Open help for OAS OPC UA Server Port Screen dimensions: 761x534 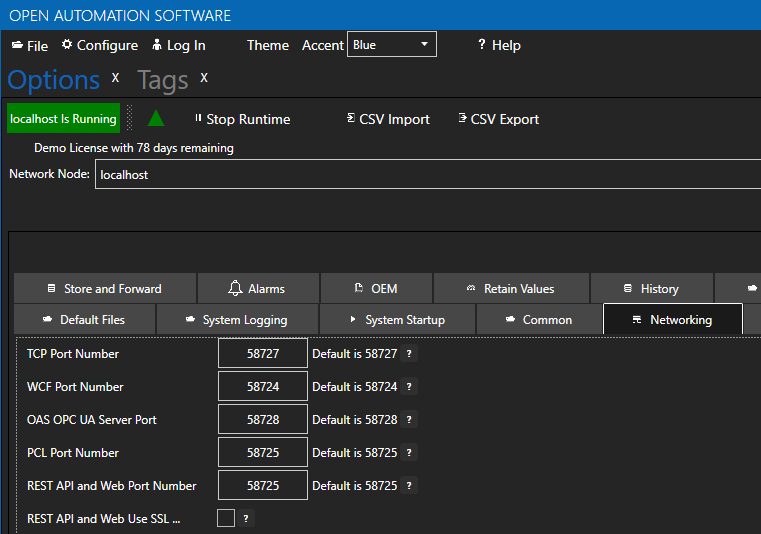click(409, 419)
